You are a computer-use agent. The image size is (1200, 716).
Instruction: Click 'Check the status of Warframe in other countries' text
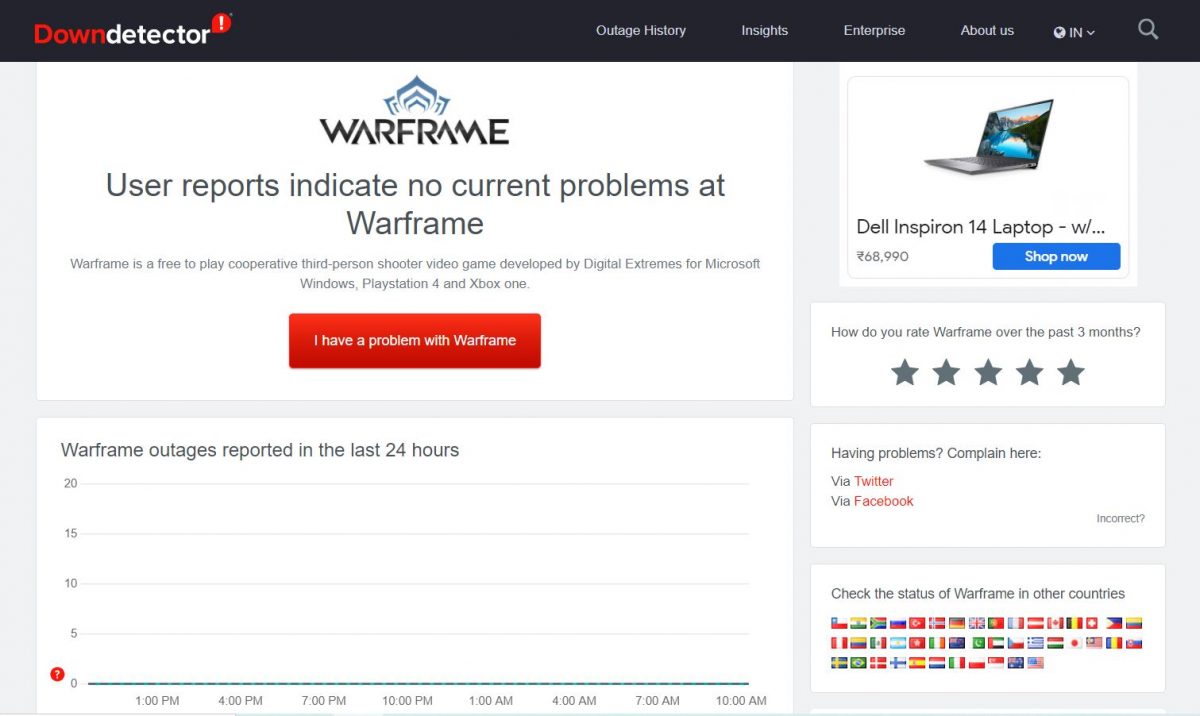click(978, 593)
